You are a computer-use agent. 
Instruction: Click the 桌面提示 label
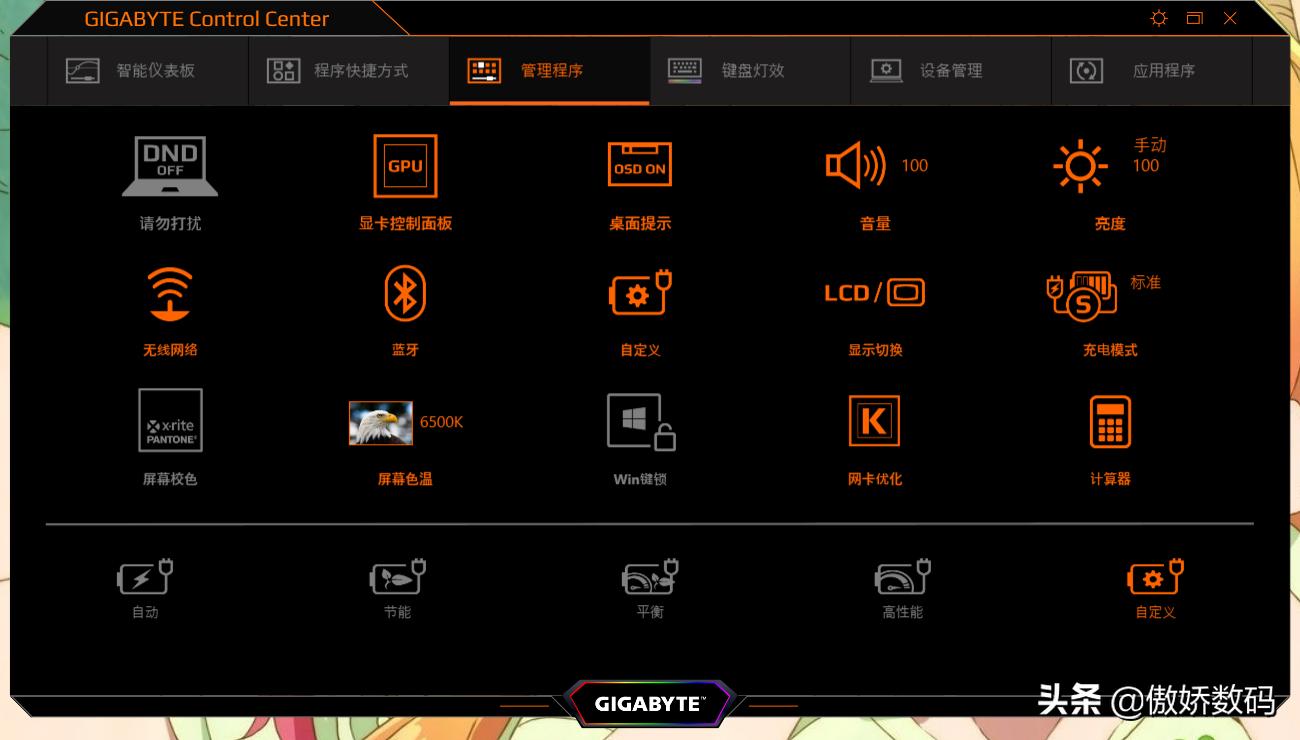click(640, 224)
